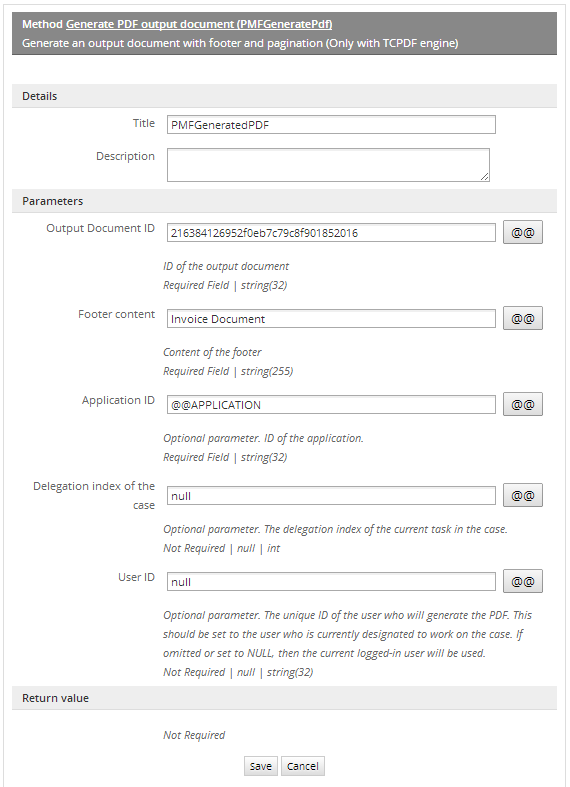This screenshot has width=570, height=787.
Task: Open the Generate PDF output document link
Action: click(199, 24)
